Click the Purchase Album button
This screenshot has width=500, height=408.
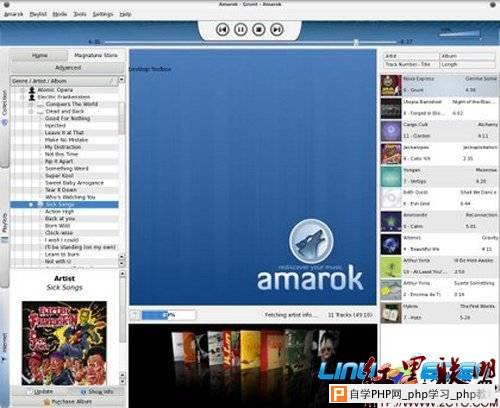click(x=68, y=402)
